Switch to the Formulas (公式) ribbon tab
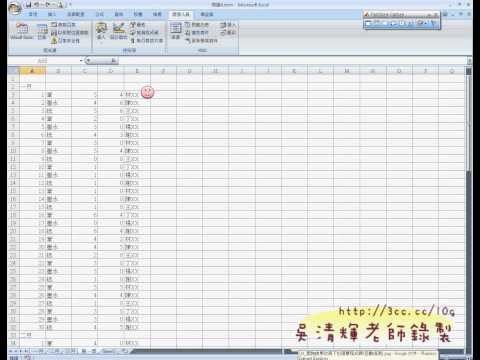480x360 pixels. [x=100, y=14]
